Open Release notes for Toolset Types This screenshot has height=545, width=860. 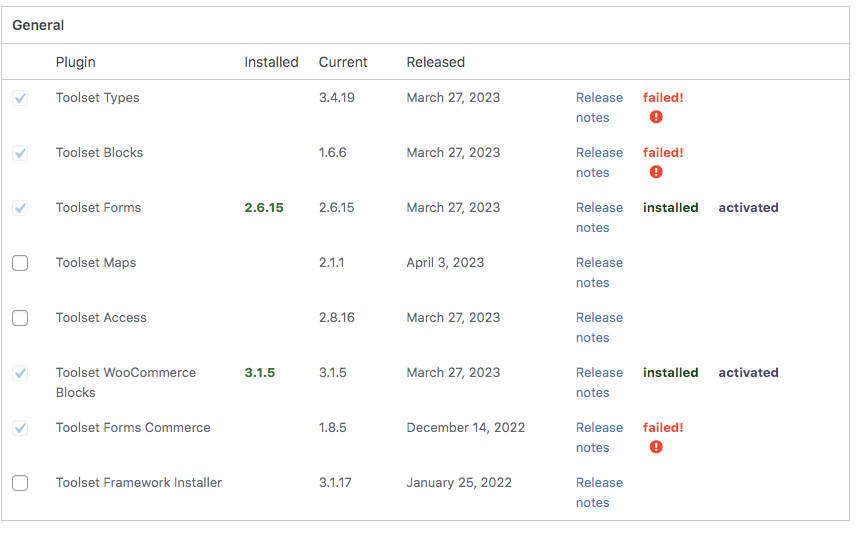pos(599,107)
